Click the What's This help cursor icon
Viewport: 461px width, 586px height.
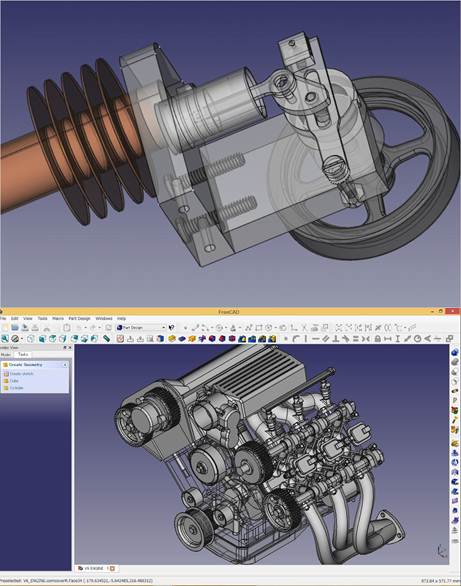(x=171, y=327)
